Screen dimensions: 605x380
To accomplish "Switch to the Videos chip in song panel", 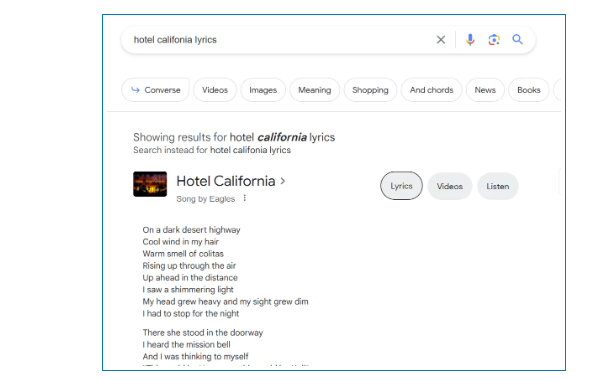I will point(450,186).
